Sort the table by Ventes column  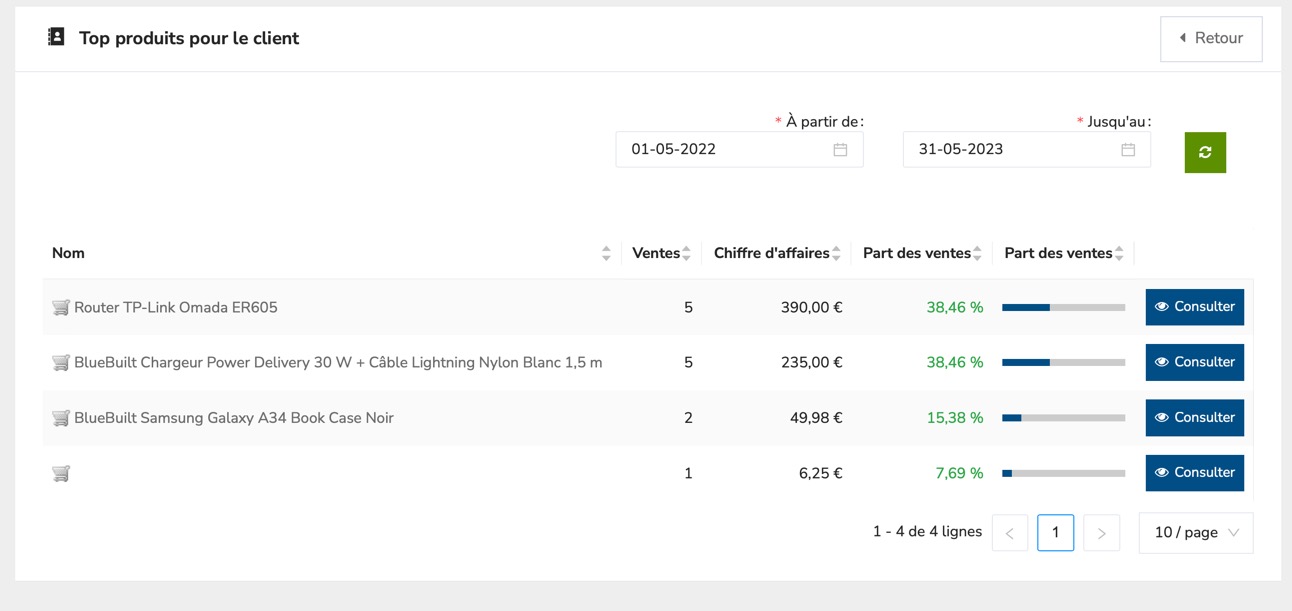coord(686,254)
